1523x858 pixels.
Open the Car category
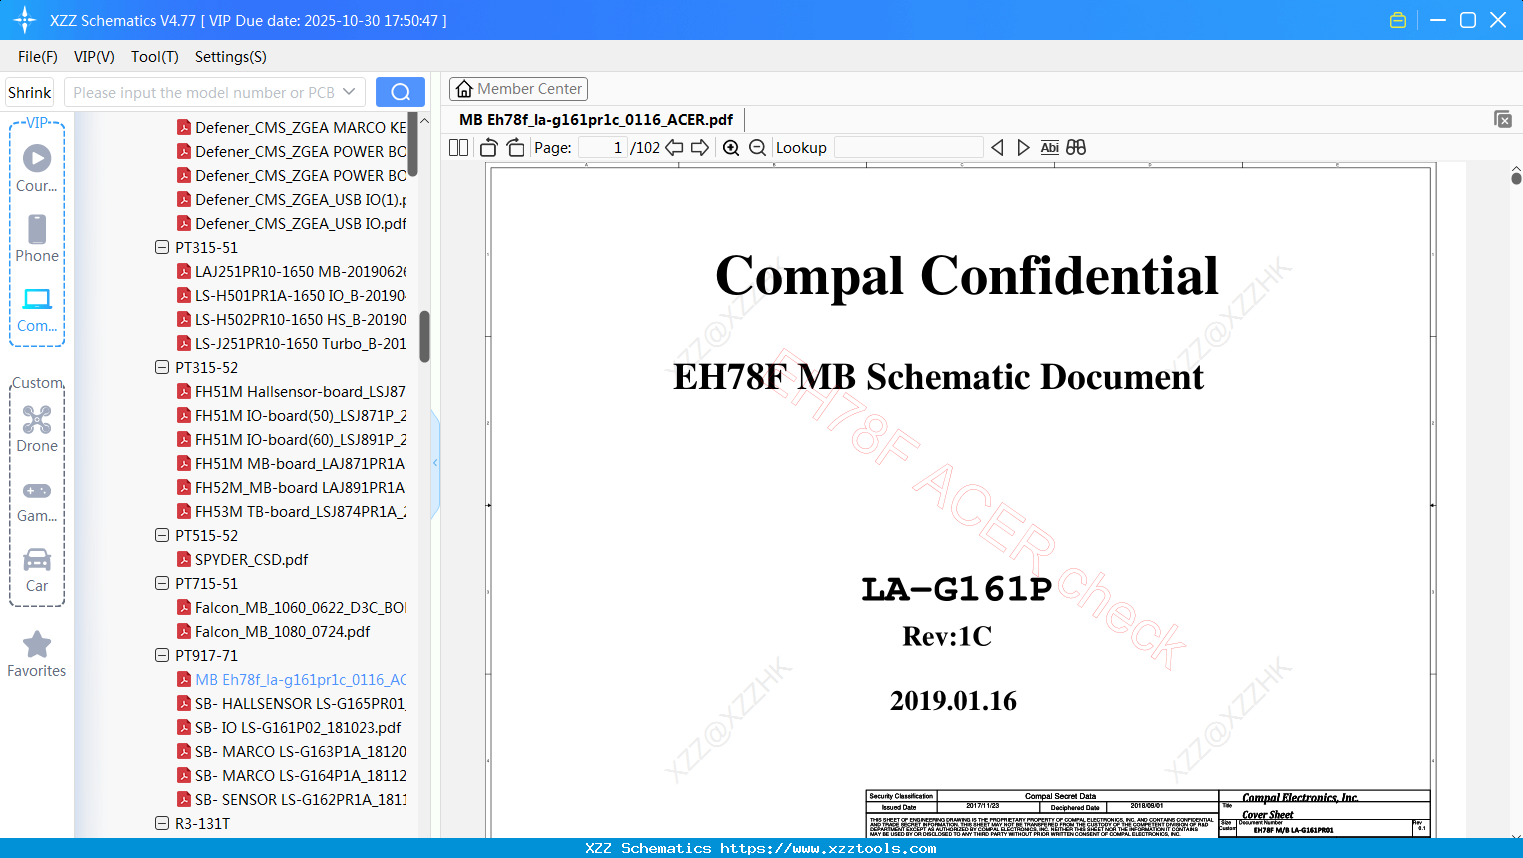37,570
